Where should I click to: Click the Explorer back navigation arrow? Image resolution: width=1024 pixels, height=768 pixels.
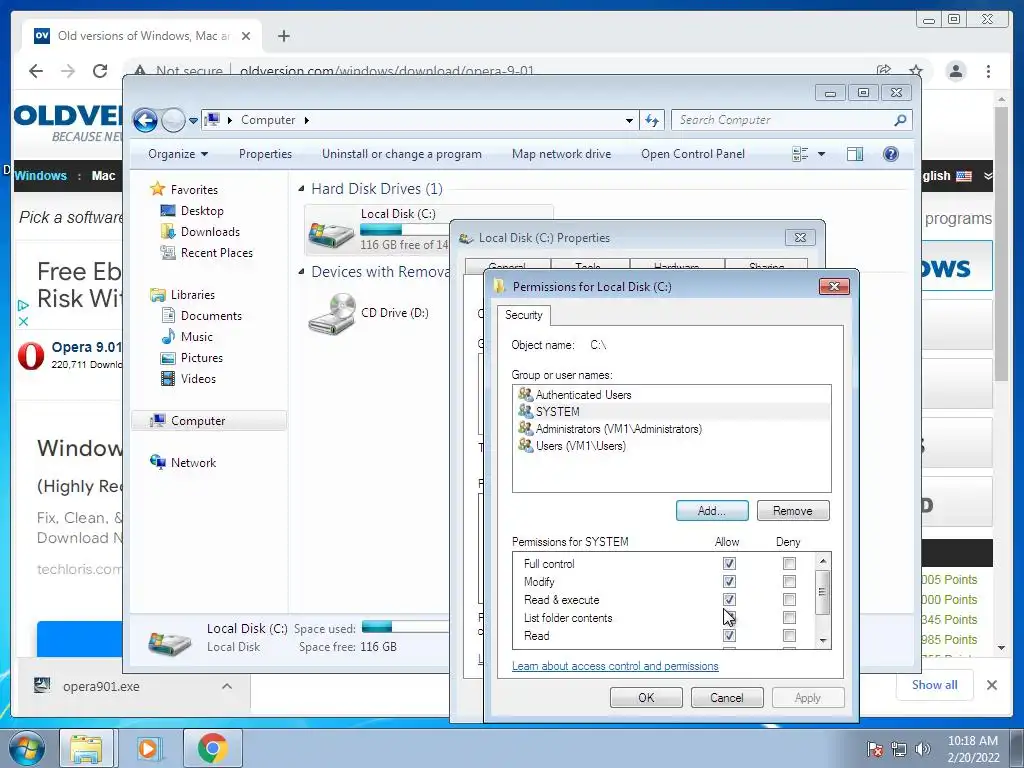click(145, 120)
